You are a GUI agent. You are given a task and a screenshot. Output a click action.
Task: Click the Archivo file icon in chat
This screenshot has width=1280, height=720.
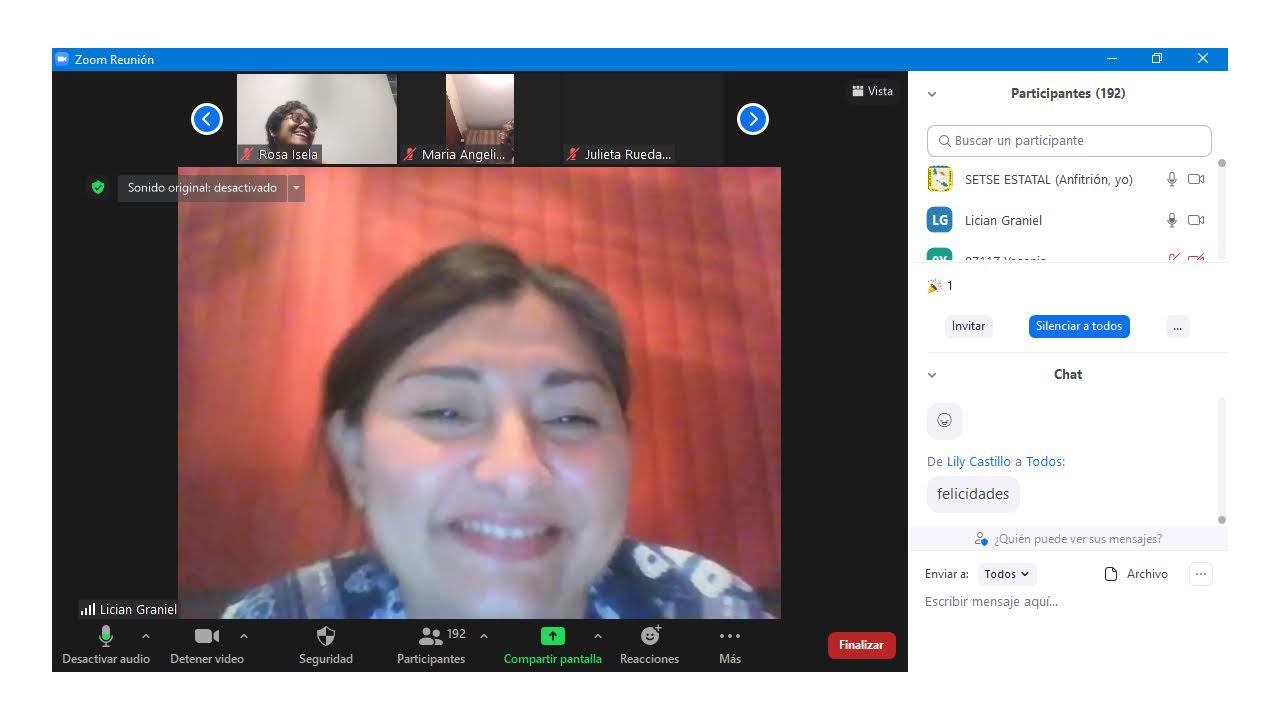(1110, 574)
